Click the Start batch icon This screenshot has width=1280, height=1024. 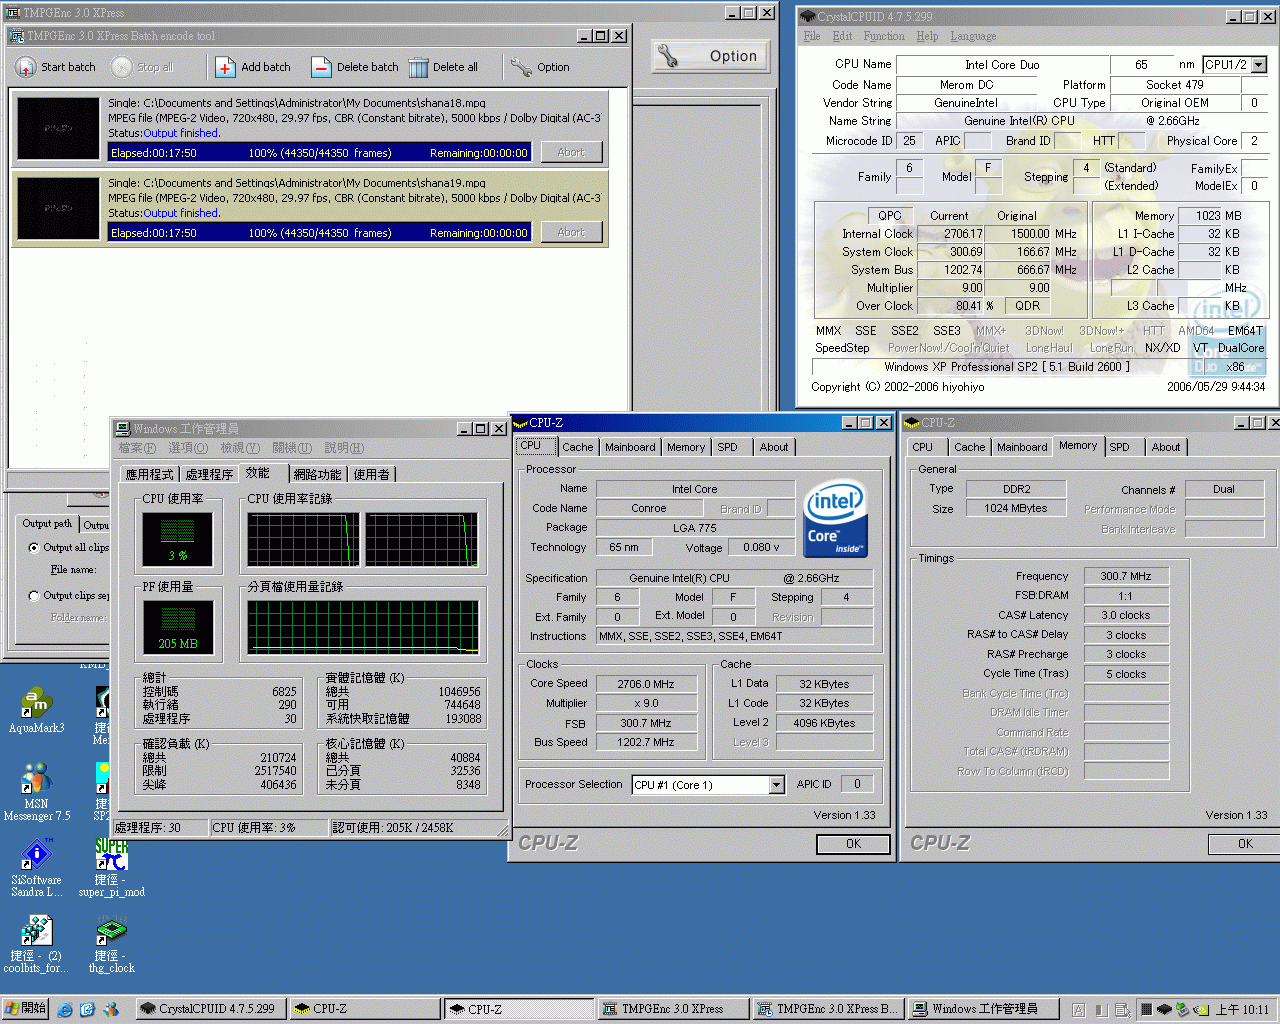click(x=26, y=67)
